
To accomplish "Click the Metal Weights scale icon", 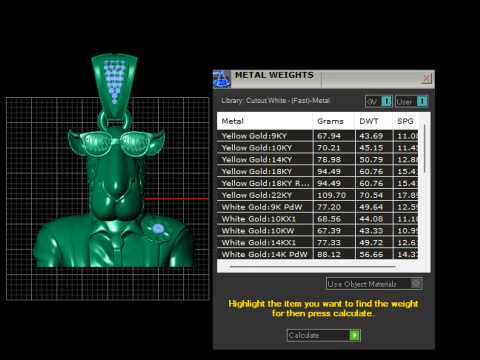I will click(222, 79).
